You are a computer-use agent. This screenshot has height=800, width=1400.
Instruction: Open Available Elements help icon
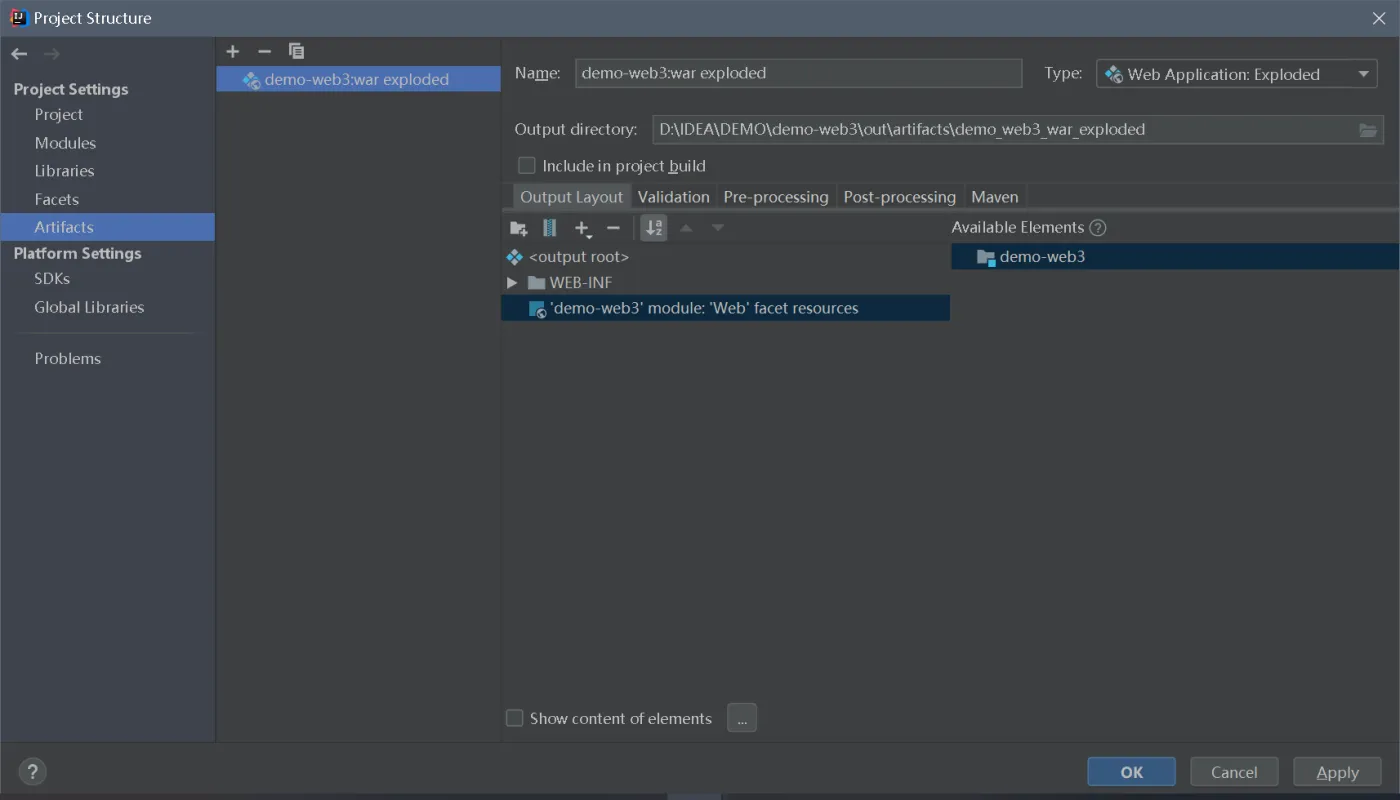coord(1098,228)
